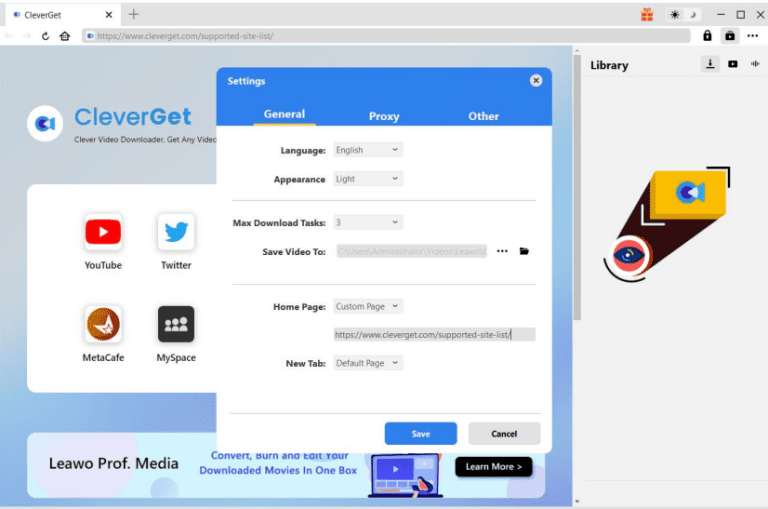The image size is (768, 509).
Task: Open the Max Download Tasks dropdown
Action: tap(367, 222)
